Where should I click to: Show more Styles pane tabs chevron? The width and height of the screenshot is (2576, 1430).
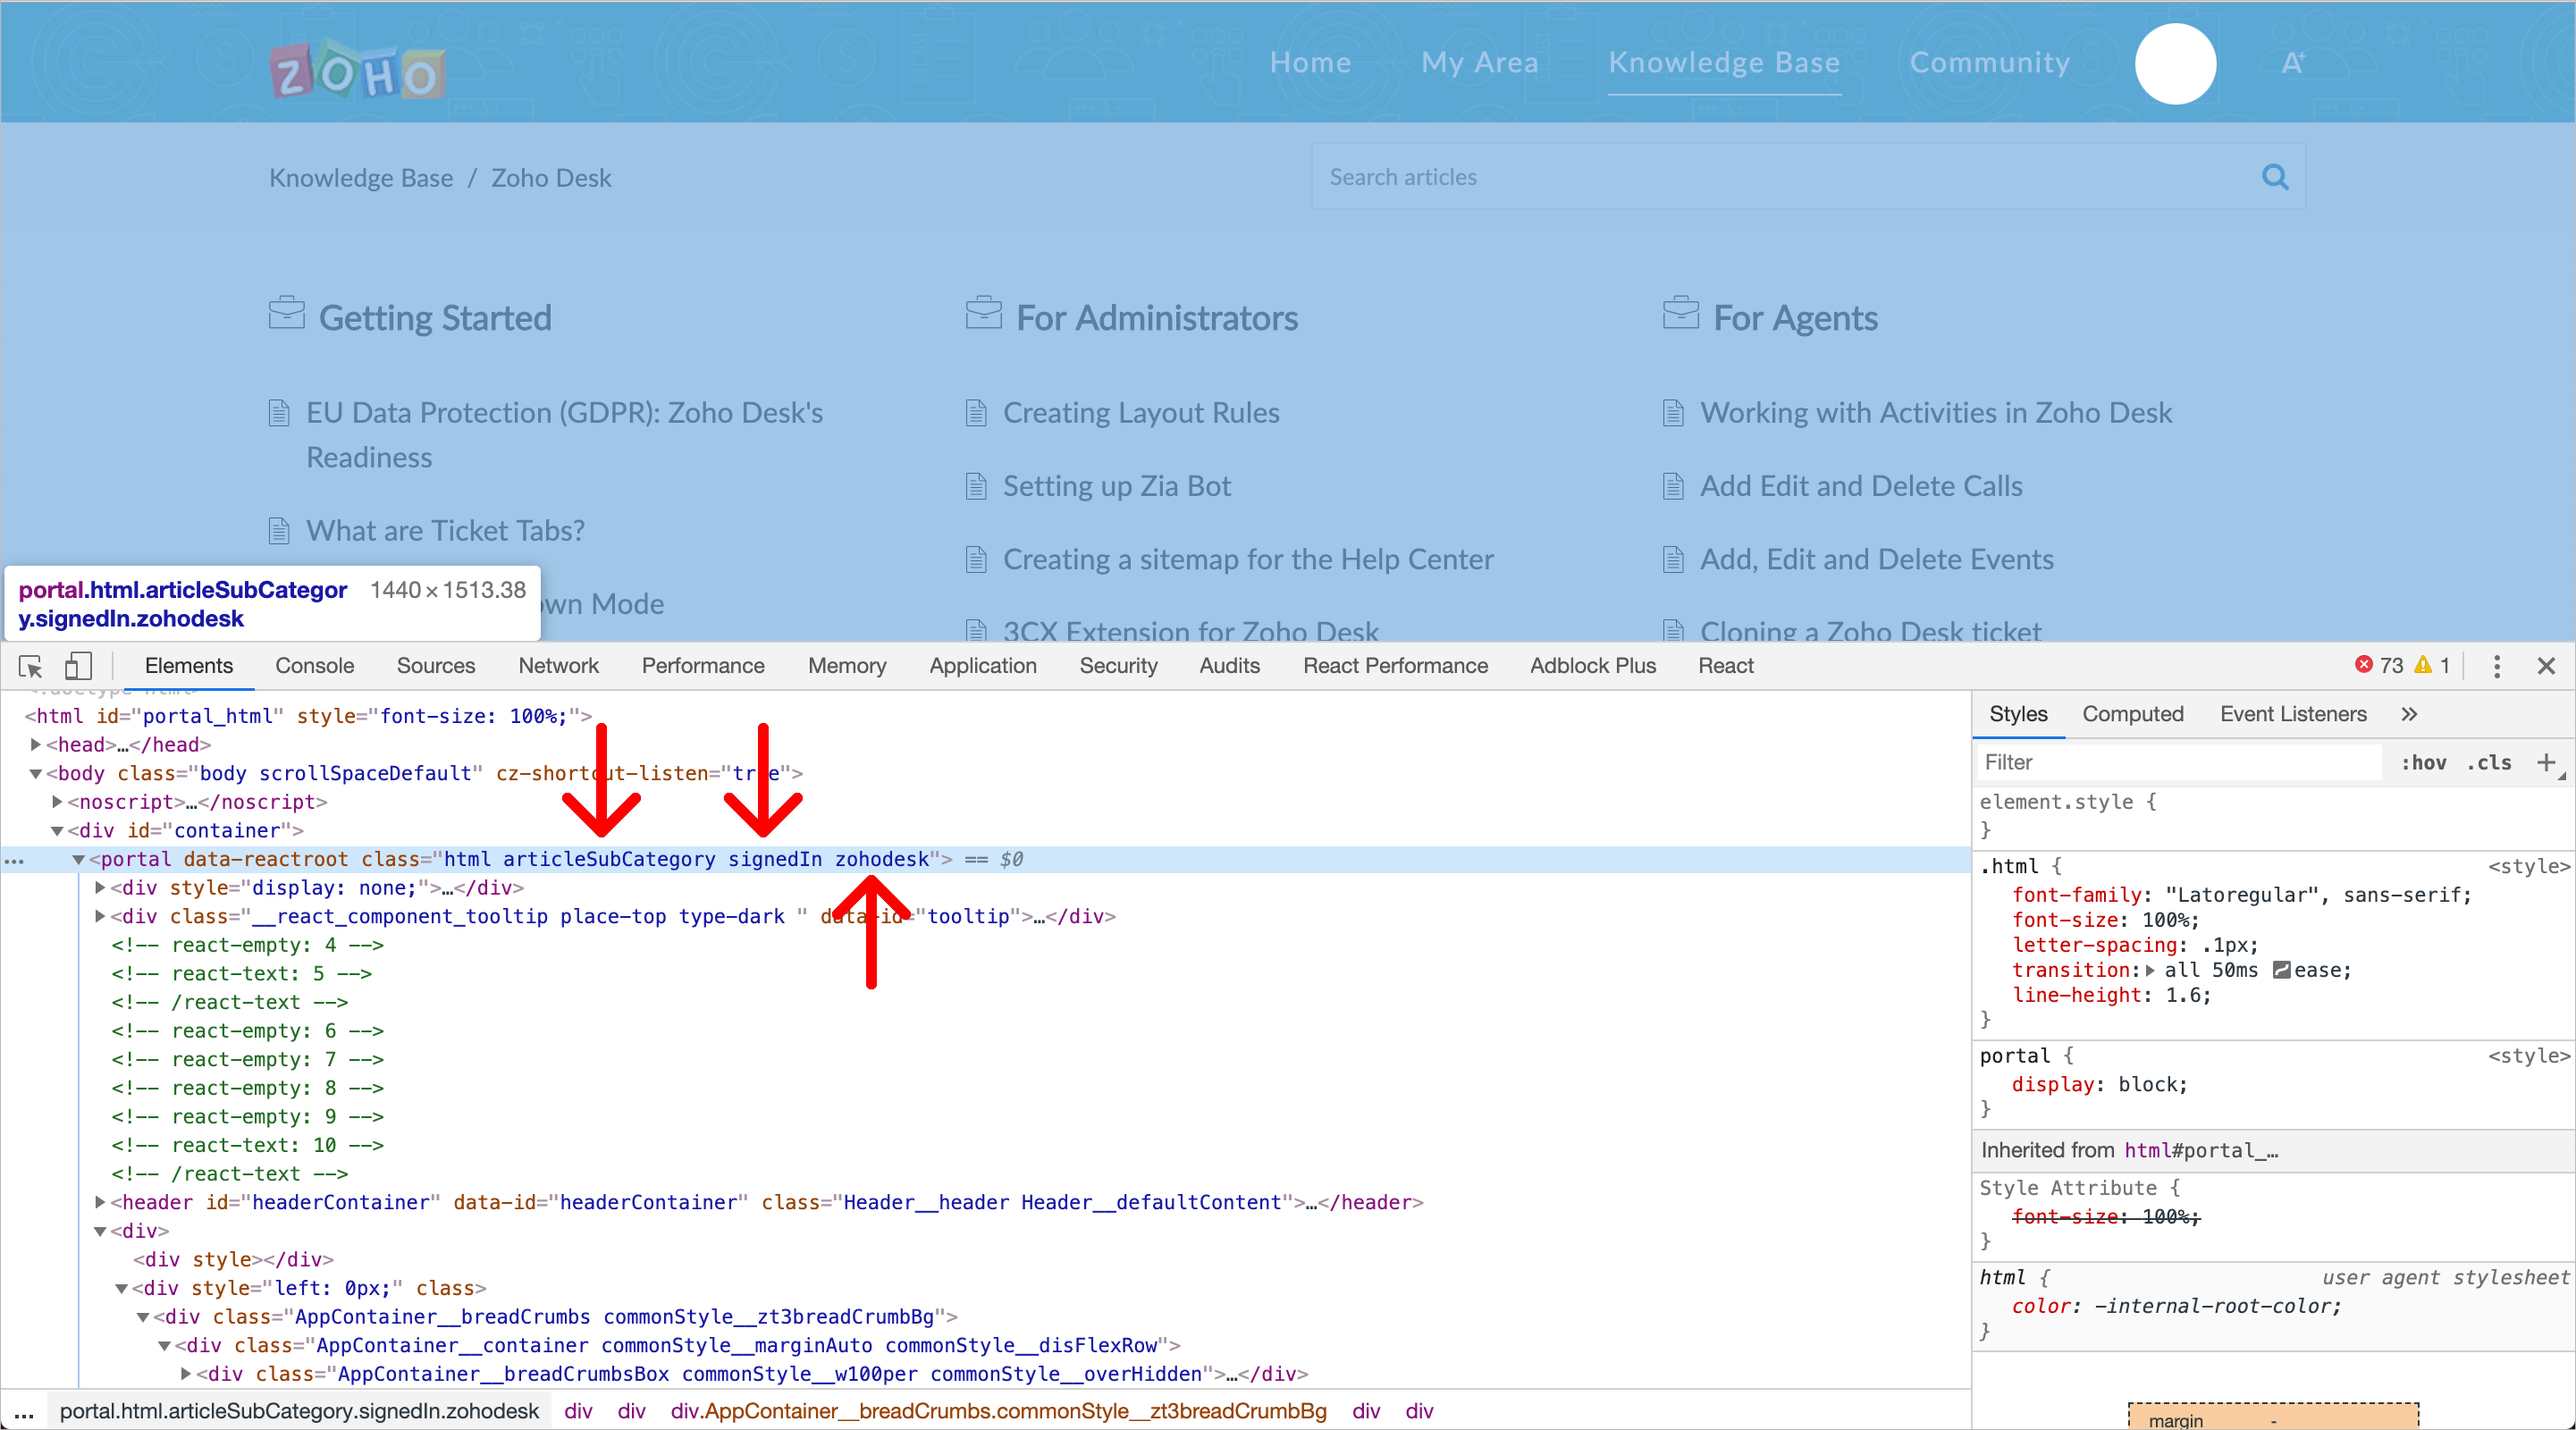click(2409, 714)
